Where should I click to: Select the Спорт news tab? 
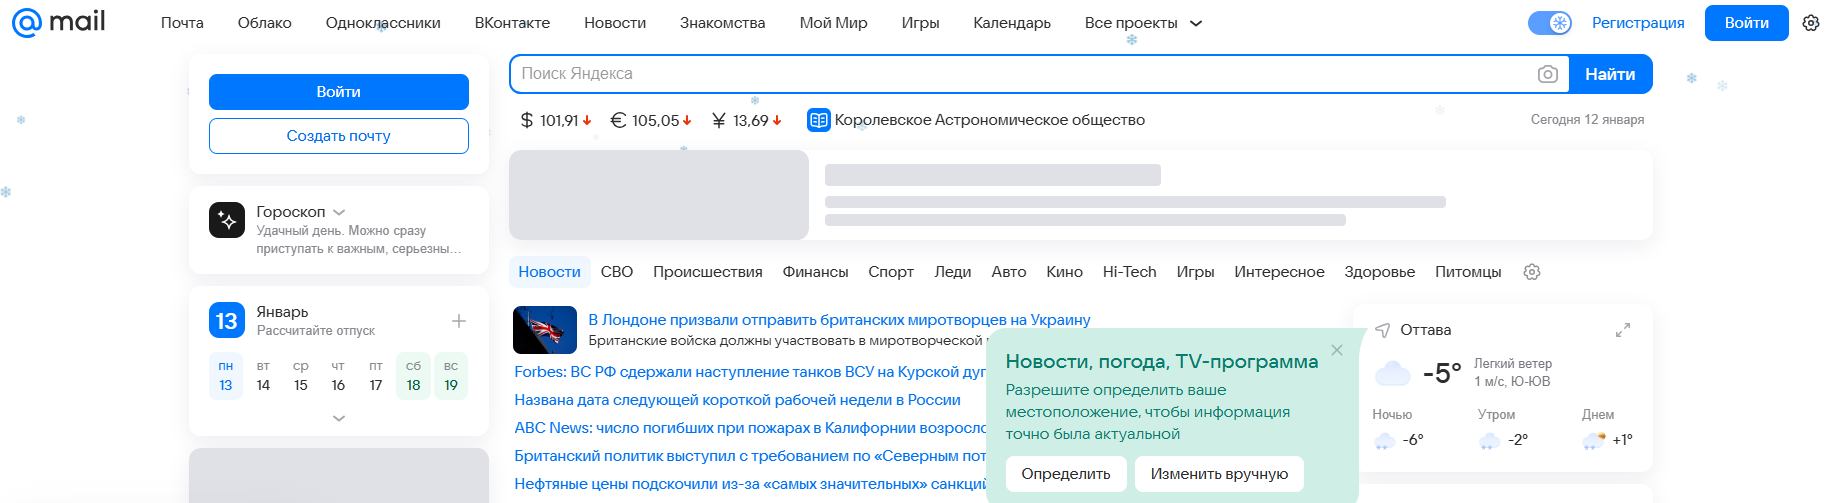point(891,272)
